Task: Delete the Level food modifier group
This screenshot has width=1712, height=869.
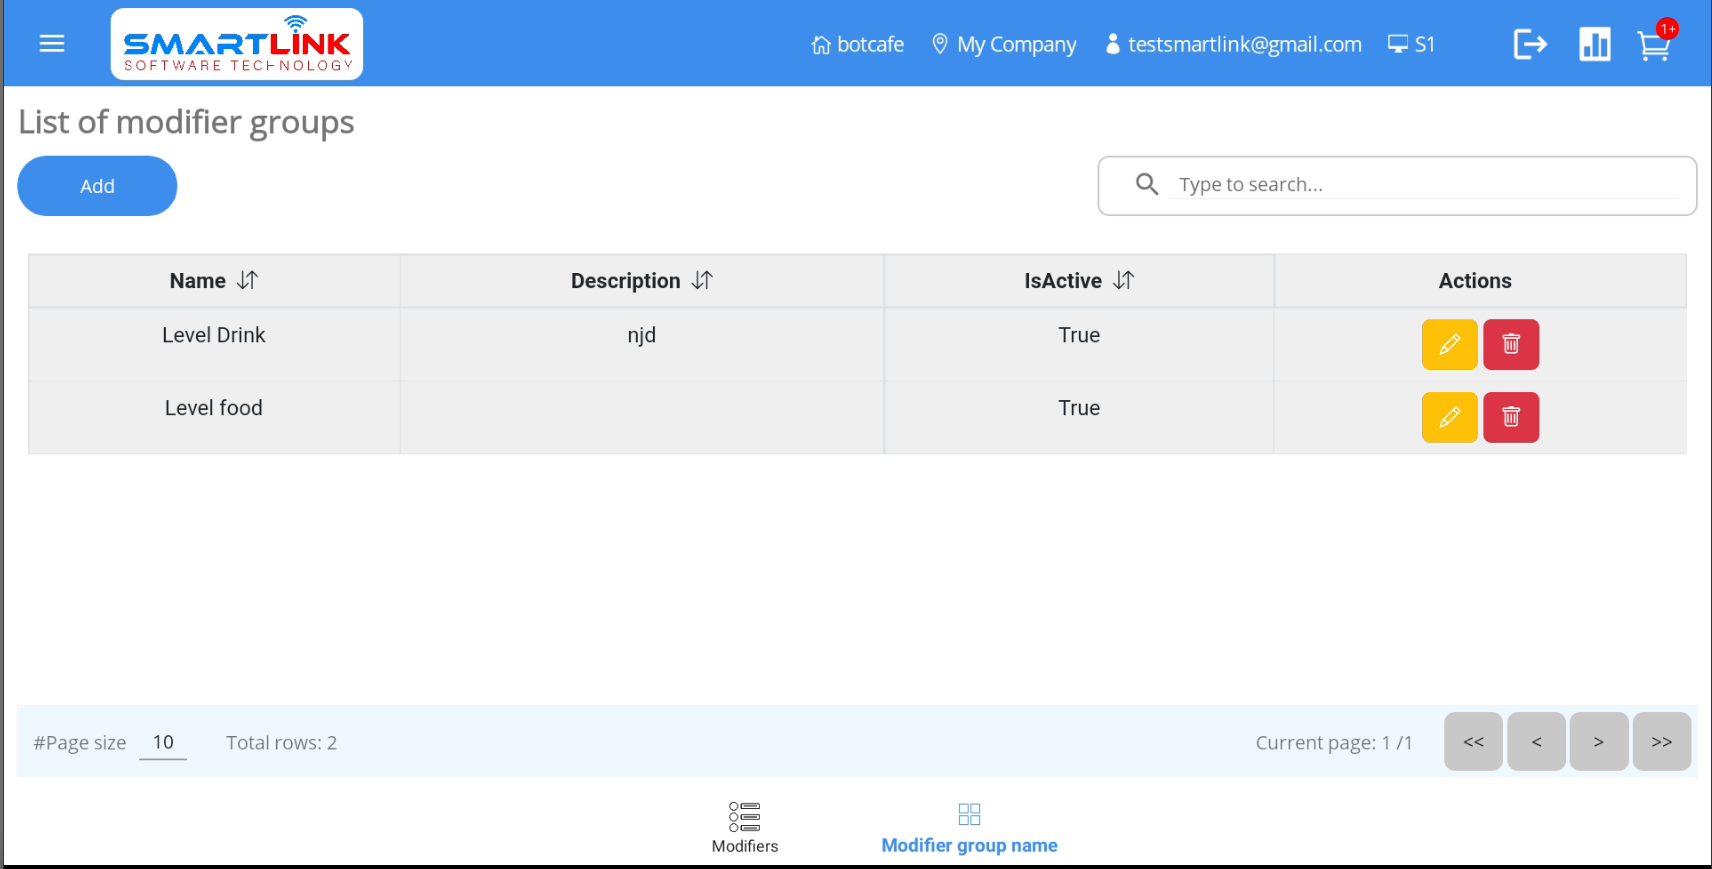Action: coord(1510,418)
